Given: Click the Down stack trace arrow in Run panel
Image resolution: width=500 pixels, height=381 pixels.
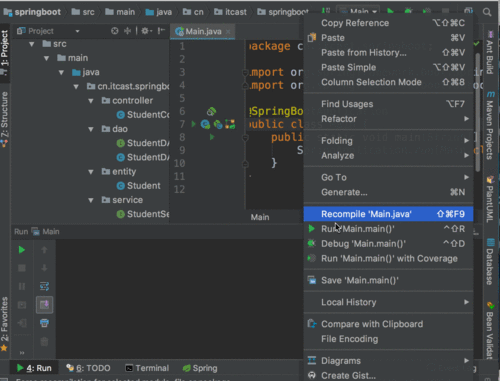Looking at the screenshot, I should (44, 268).
